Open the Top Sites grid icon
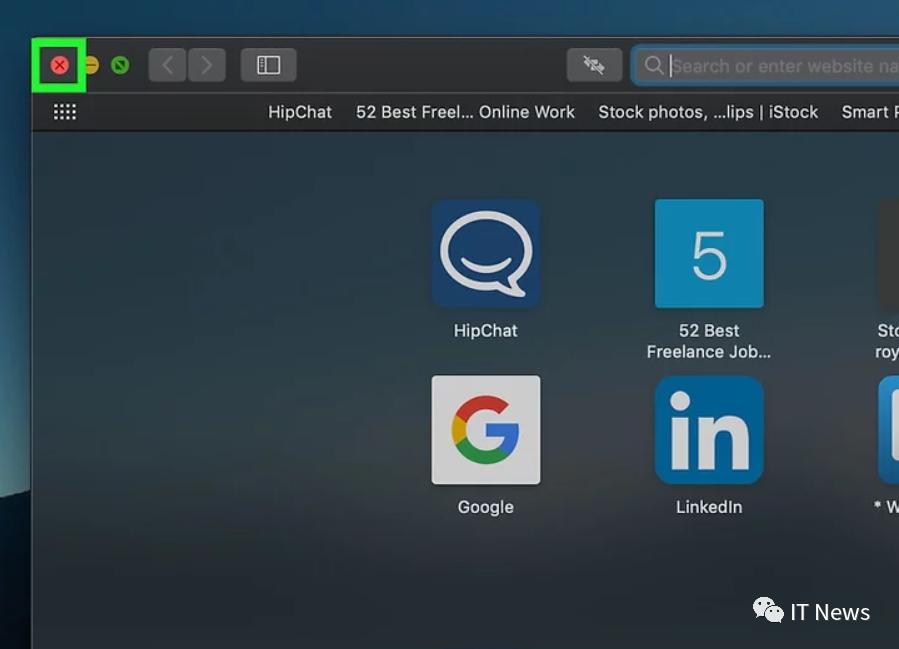899x649 pixels. pyautogui.click(x=65, y=112)
